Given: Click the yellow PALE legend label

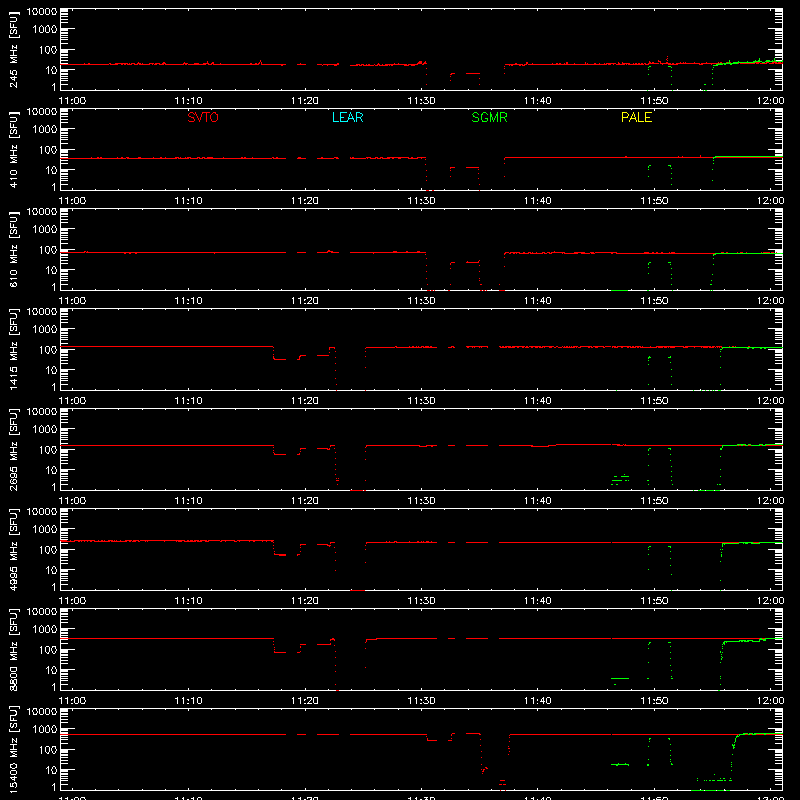Looking at the screenshot, I should (x=636, y=117).
